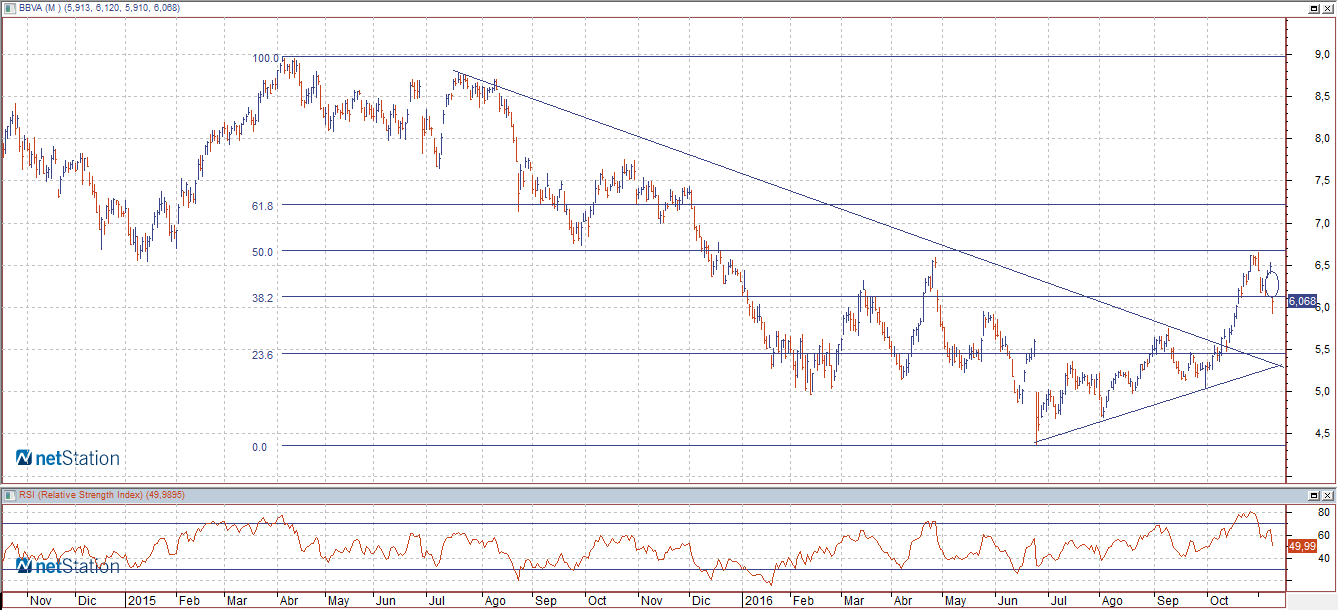Select the ascending blue trendline from the June low
The image size is (1338, 610).
click(x=1159, y=404)
